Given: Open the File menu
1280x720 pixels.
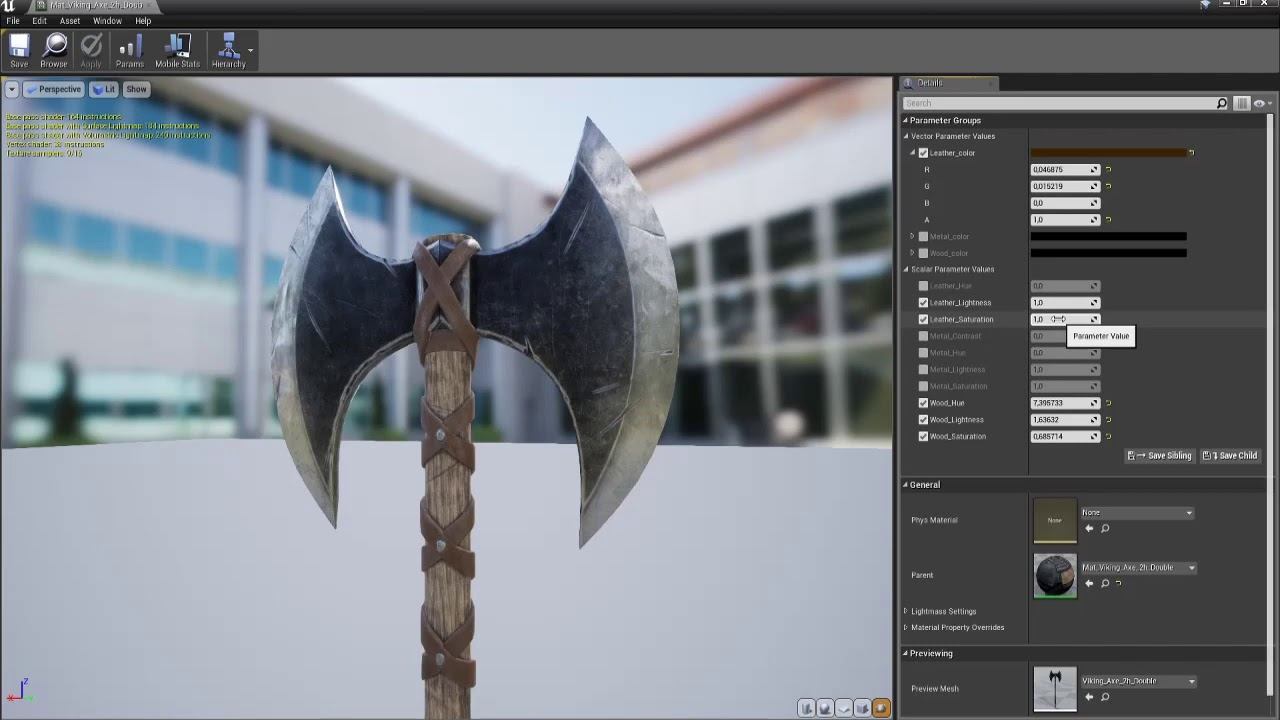Looking at the screenshot, I should (x=13, y=21).
